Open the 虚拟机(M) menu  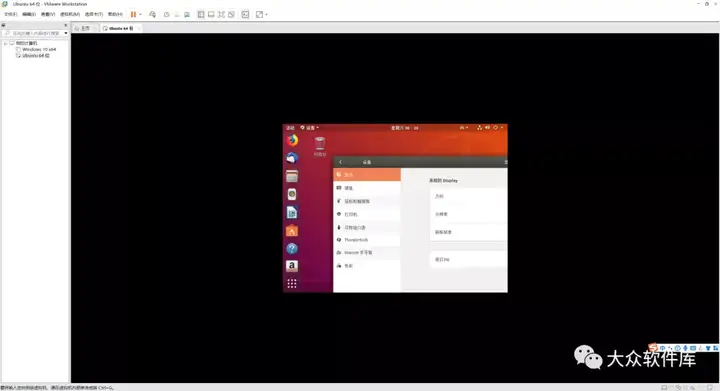pyautogui.click(x=70, y=14)
